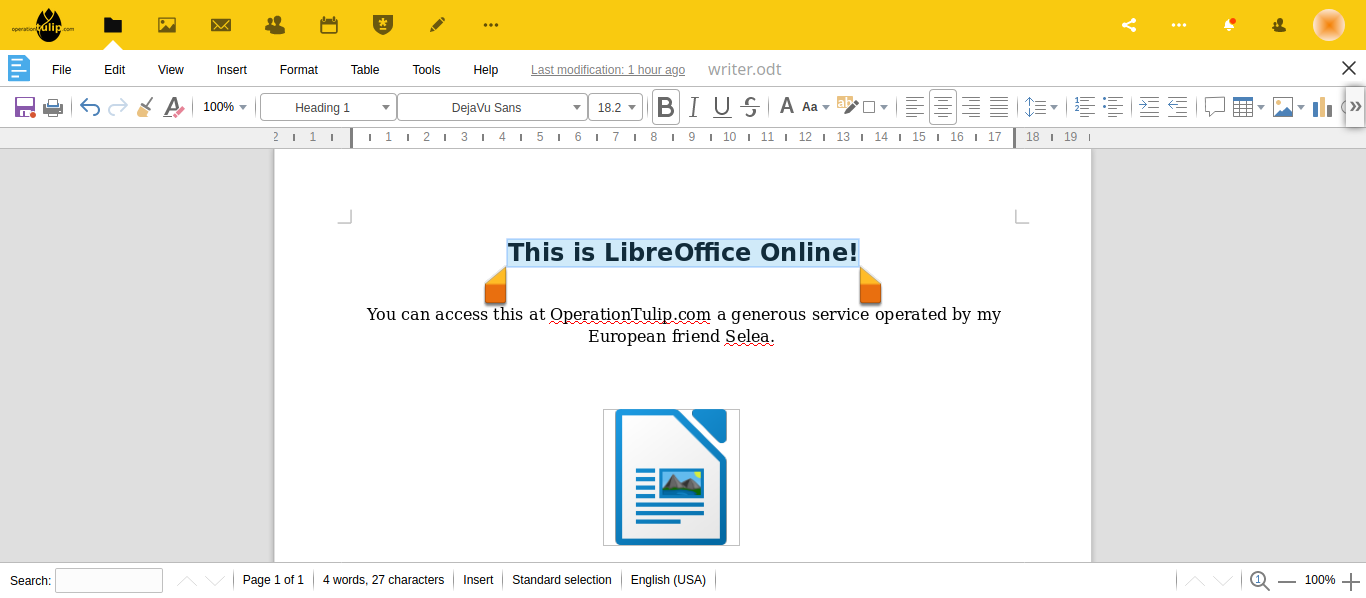Align paragraph left
Image resolution: width=1366 pixels, height=598 pixels.
pyautogui.click(x=914, y=107)
